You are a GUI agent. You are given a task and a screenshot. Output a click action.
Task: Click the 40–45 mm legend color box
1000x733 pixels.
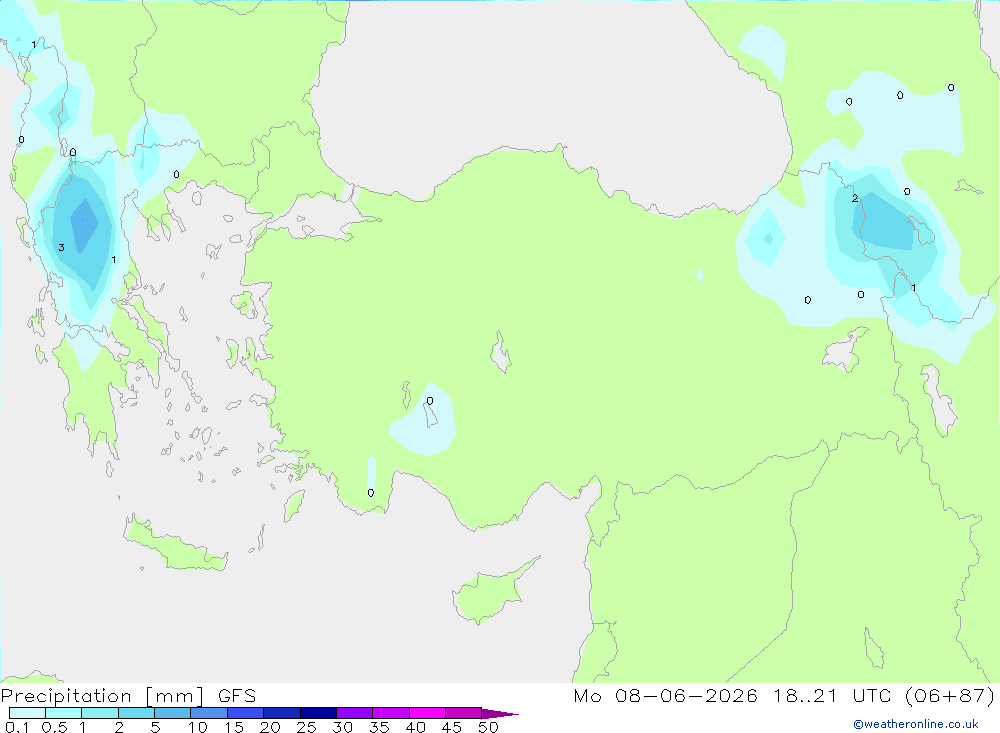pyautogui.click(x=427, y=713)
